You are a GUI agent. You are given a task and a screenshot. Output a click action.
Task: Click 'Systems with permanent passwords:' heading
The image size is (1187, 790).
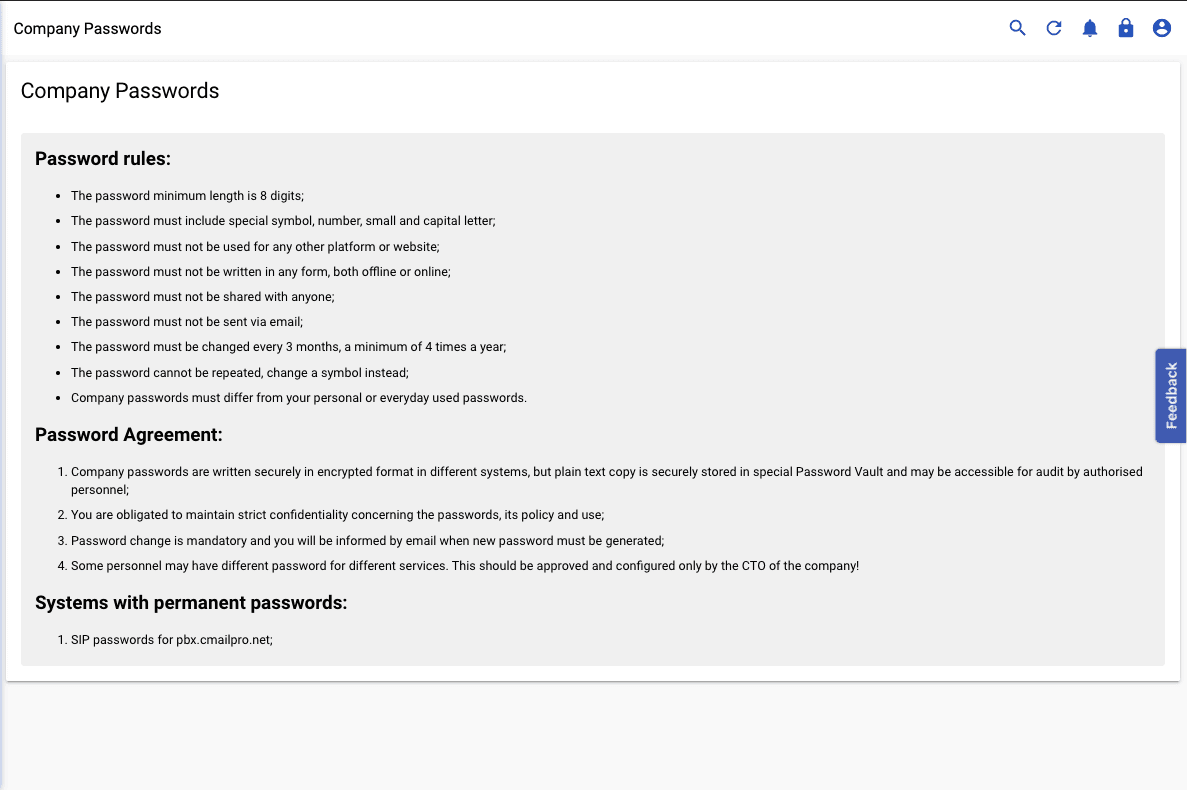pyautogui.click(x=191, y=603)
